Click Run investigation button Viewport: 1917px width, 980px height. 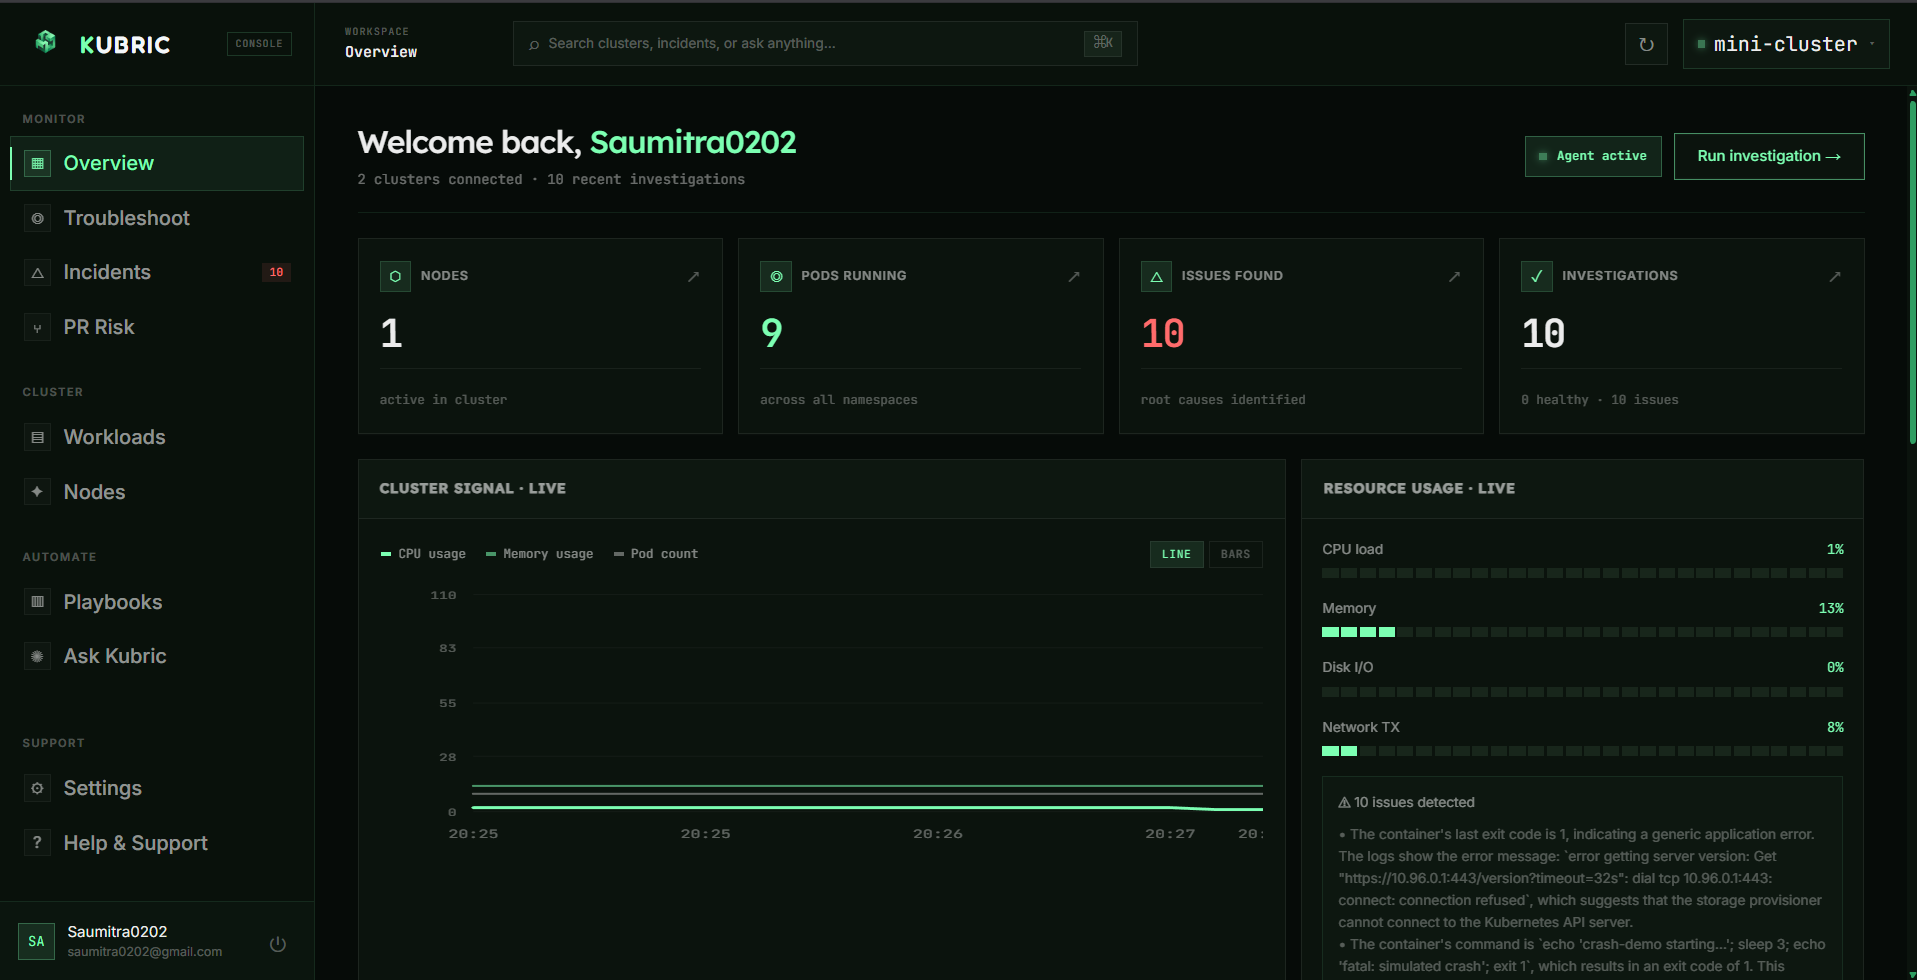[x=1769, y=156]
